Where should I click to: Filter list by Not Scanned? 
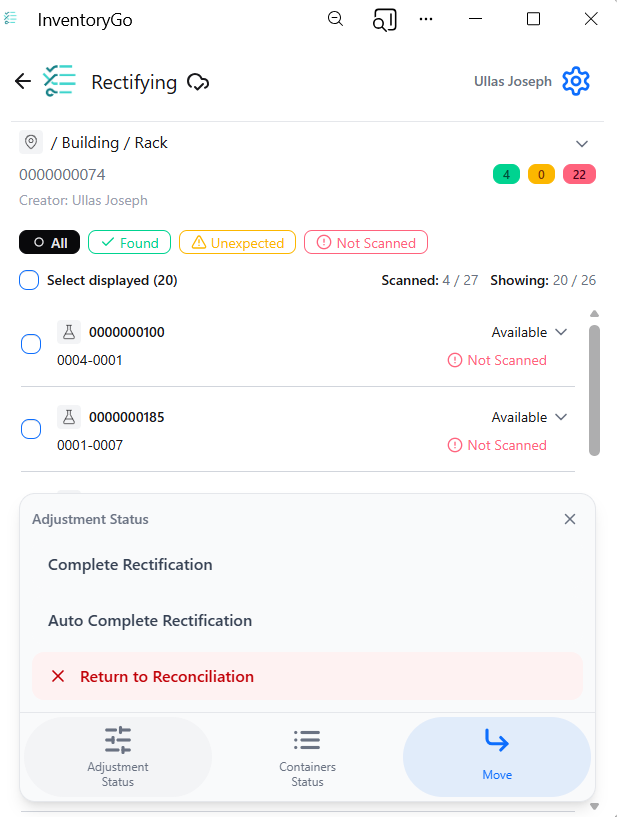point(366,242)
